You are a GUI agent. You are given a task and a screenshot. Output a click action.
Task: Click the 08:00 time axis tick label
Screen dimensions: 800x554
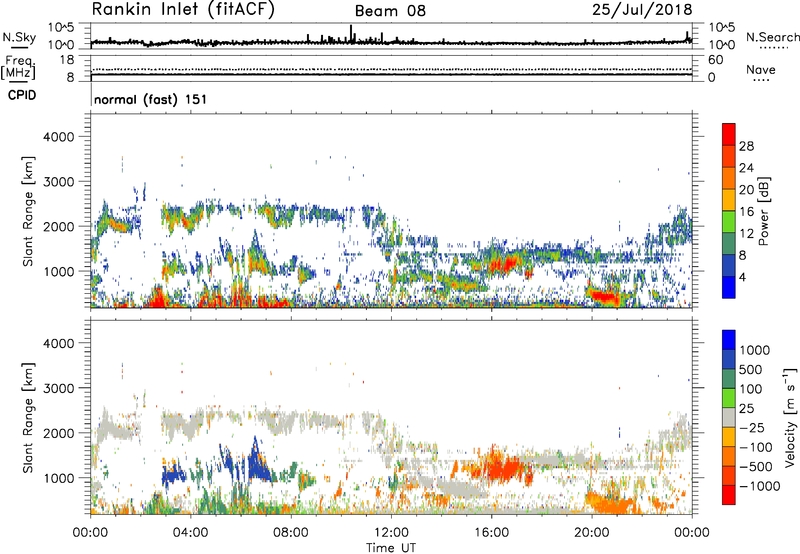tap(291, 533)
